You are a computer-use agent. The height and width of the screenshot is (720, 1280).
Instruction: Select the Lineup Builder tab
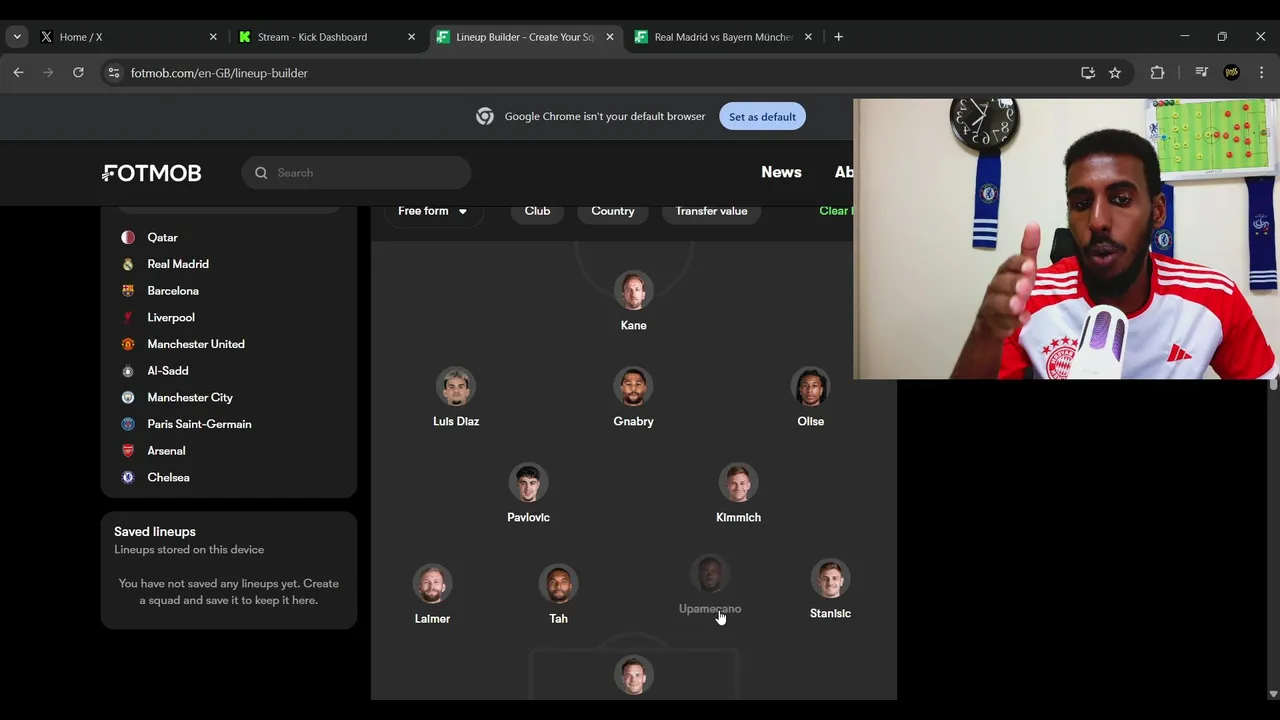[525, 37]
